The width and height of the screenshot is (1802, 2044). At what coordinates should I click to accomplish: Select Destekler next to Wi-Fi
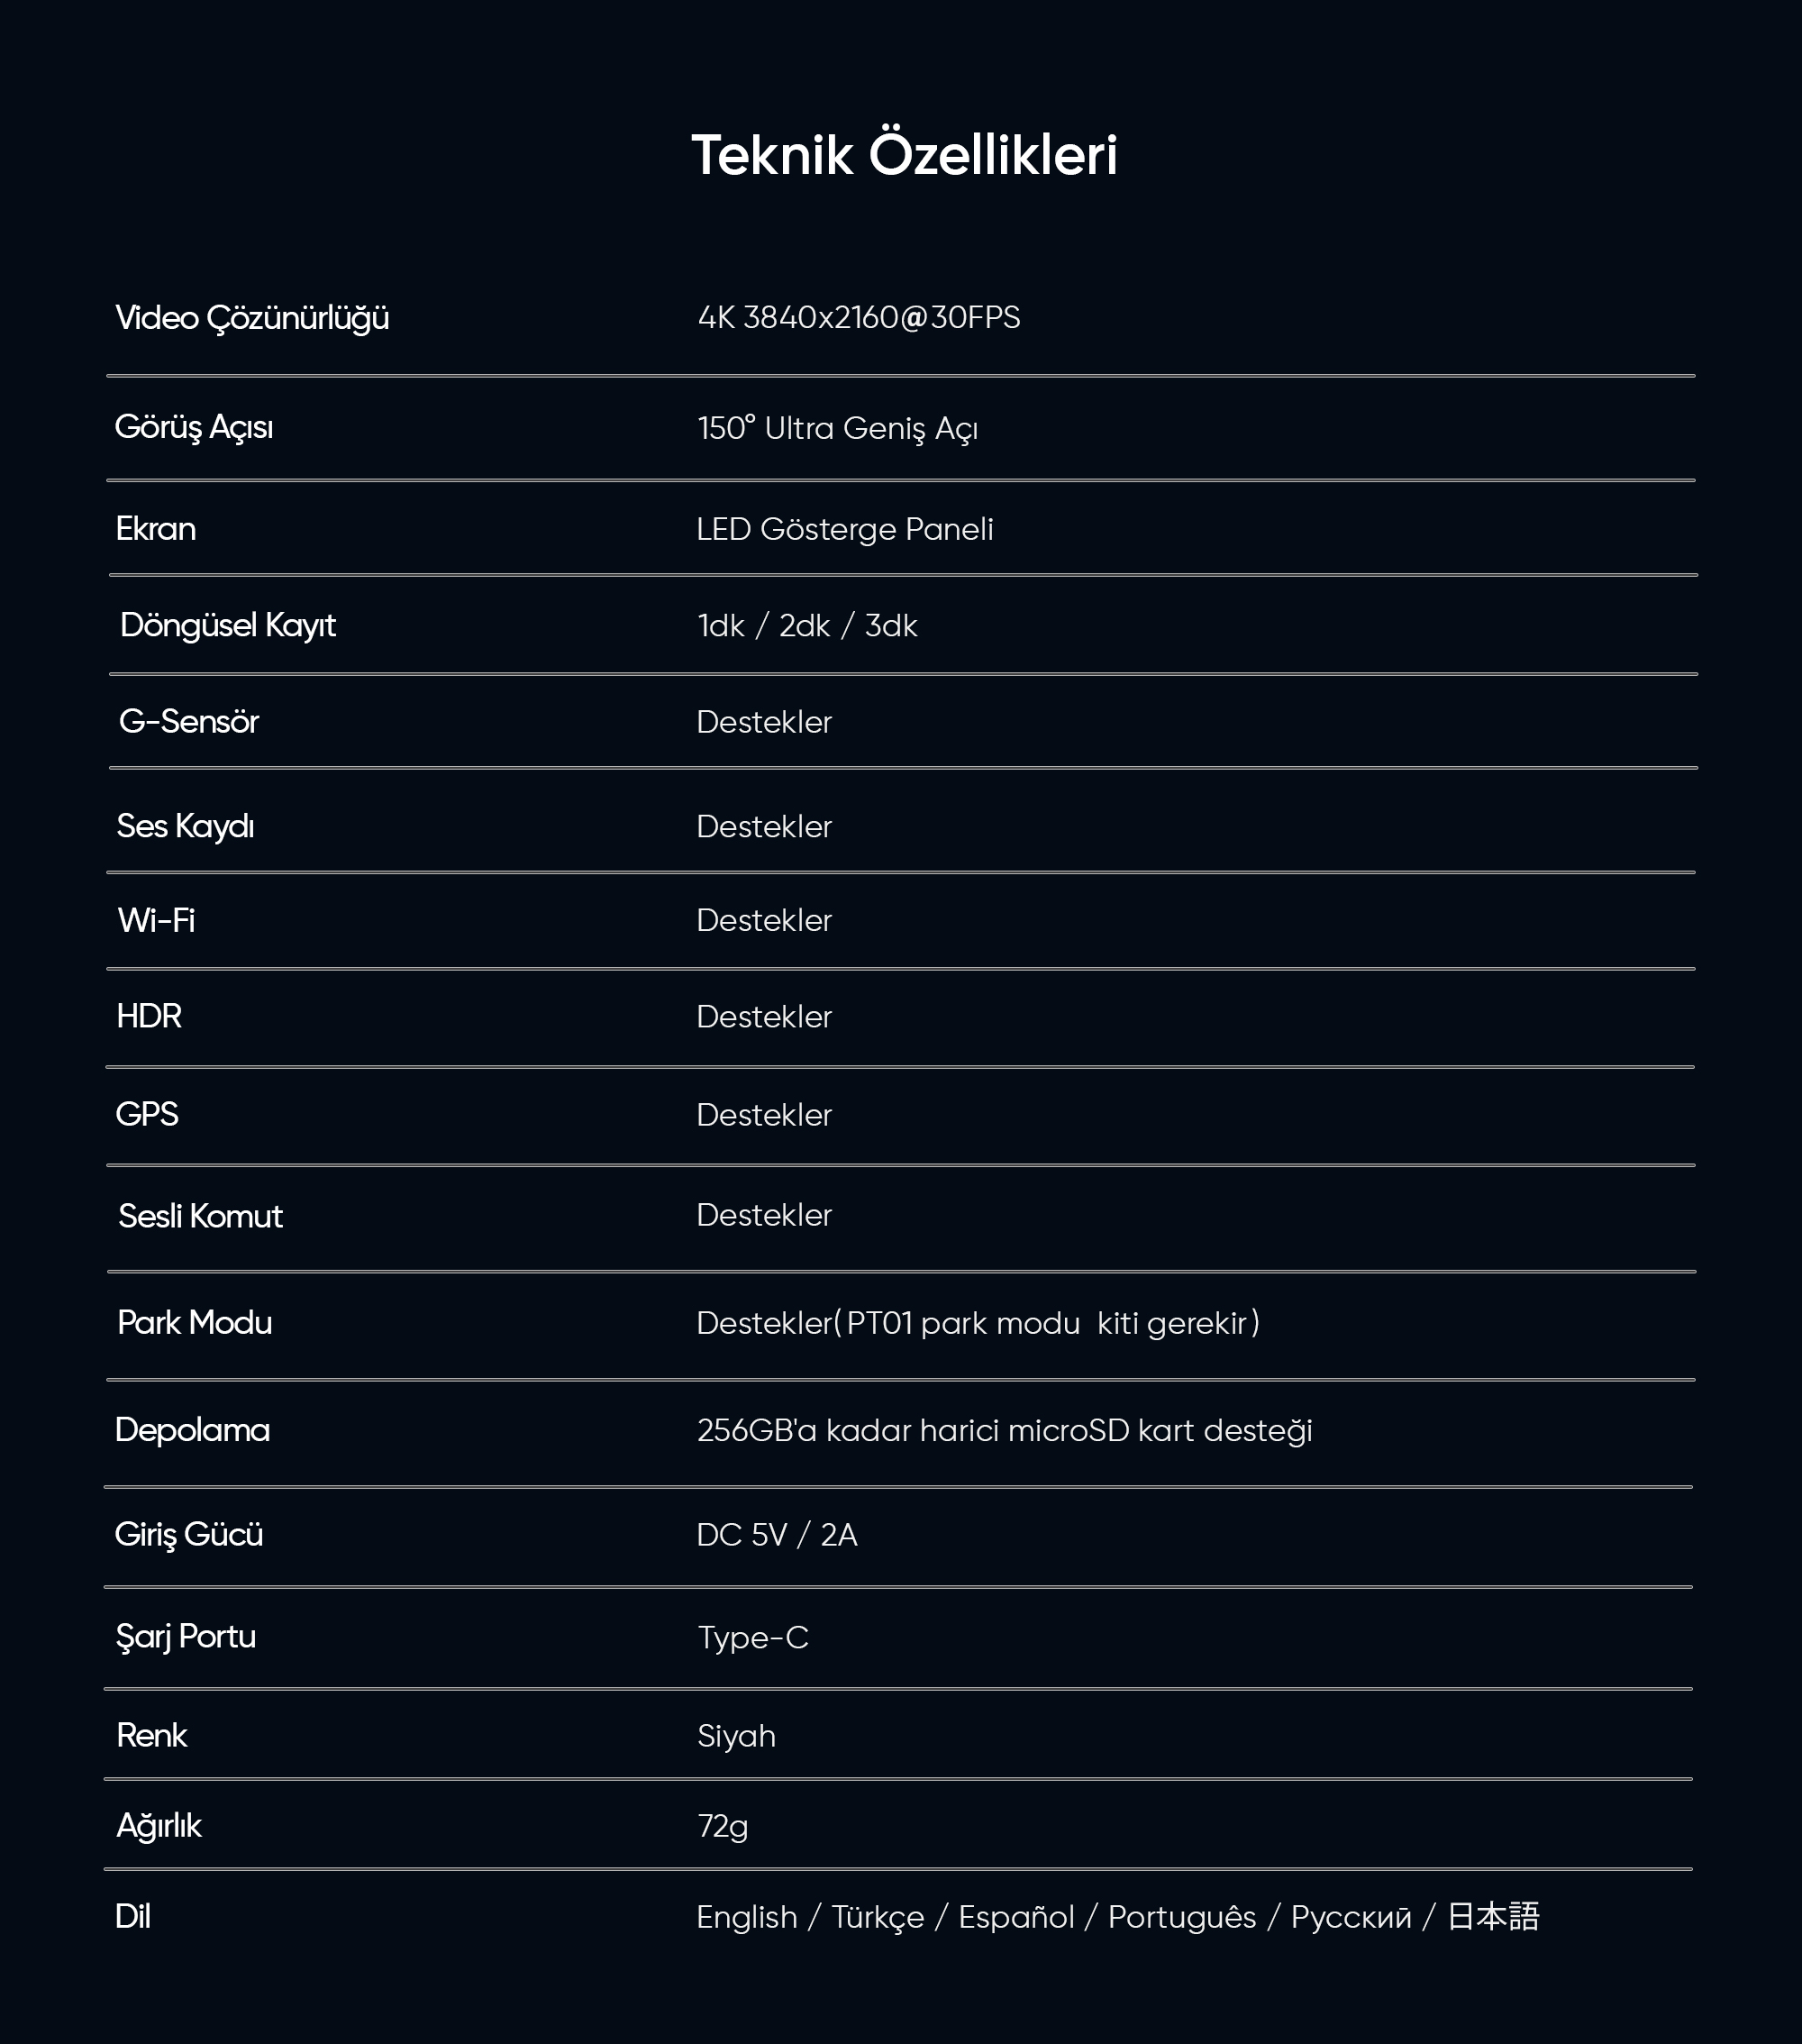[764, 920]
